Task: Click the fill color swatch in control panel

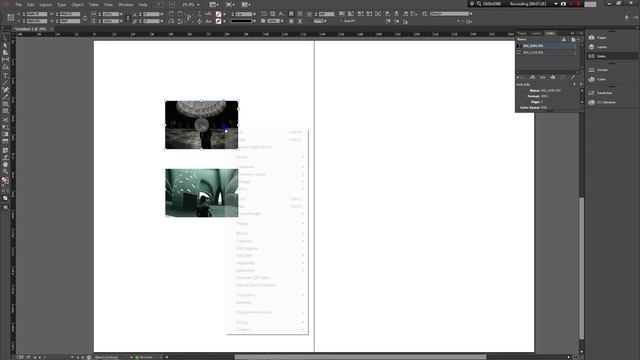Action: tap(219, 14)
